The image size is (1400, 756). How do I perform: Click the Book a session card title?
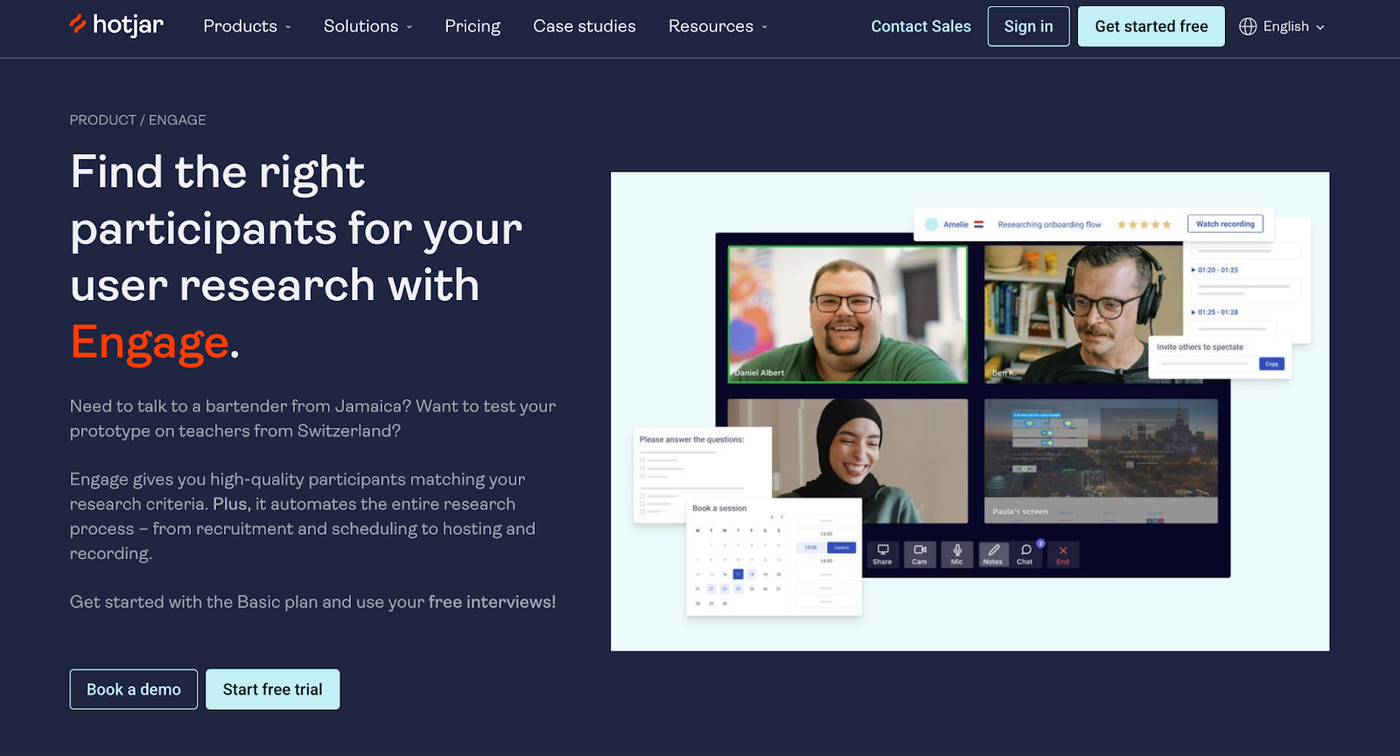pos(719,508)
